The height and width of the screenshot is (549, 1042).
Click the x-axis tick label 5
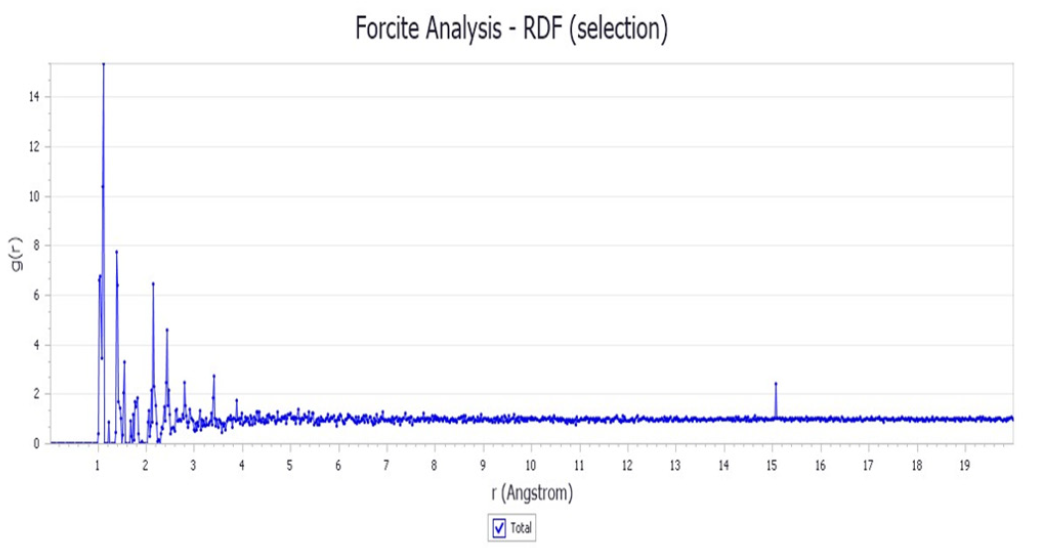290,465
